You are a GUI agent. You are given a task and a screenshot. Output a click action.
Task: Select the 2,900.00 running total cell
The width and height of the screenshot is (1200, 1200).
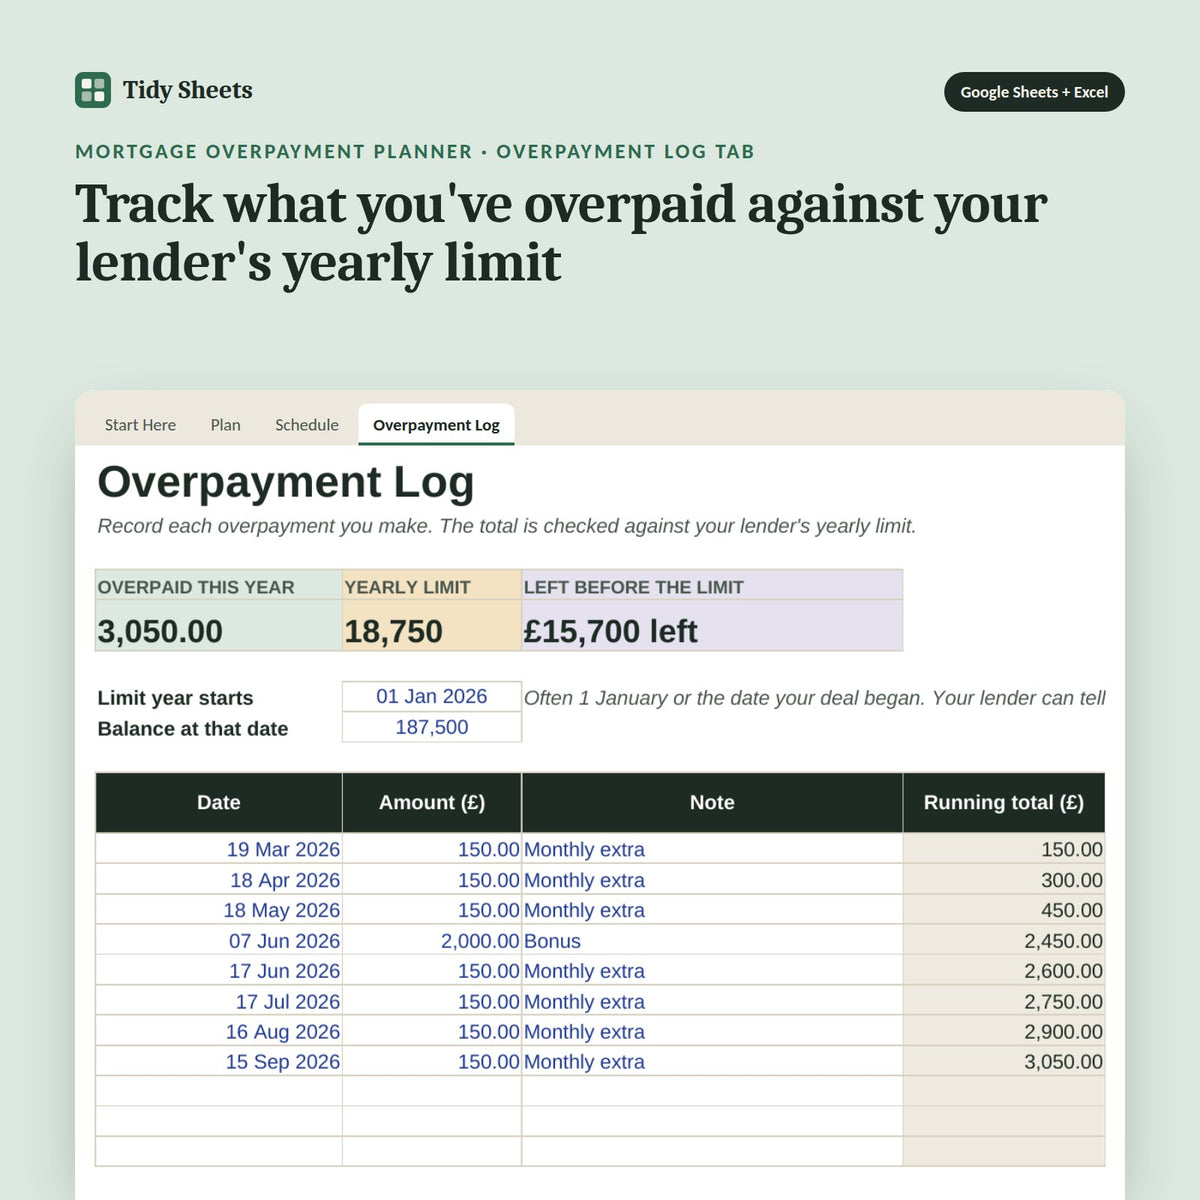pyautogui.click(x=1004, y=1031)
